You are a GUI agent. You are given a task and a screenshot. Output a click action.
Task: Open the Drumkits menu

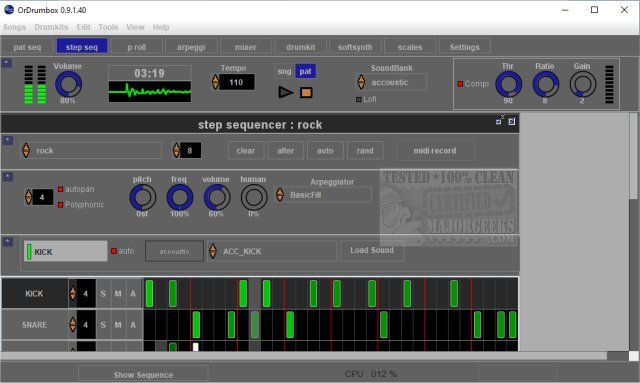coord(51,27)
